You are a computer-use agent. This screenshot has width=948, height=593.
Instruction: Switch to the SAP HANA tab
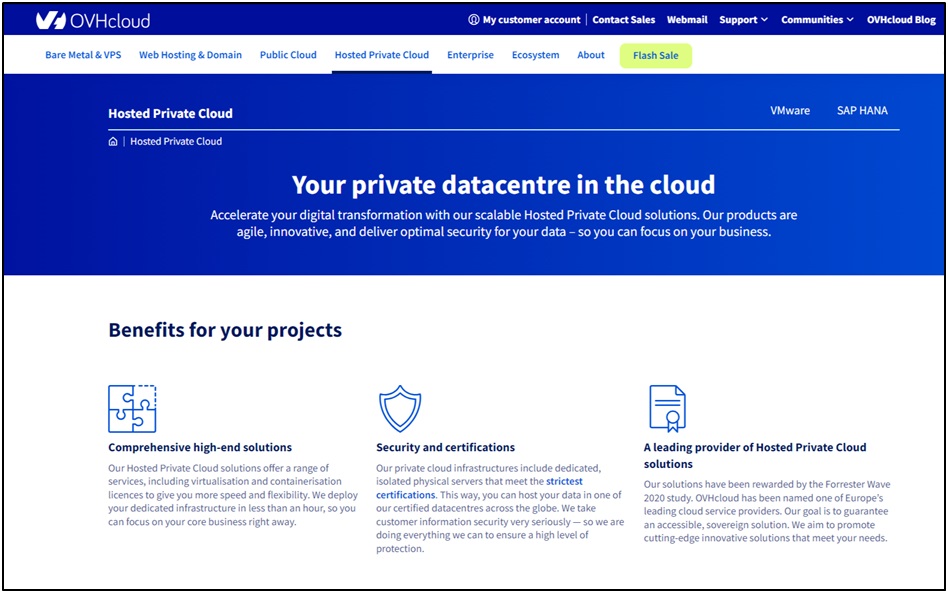tap(862, 111)
